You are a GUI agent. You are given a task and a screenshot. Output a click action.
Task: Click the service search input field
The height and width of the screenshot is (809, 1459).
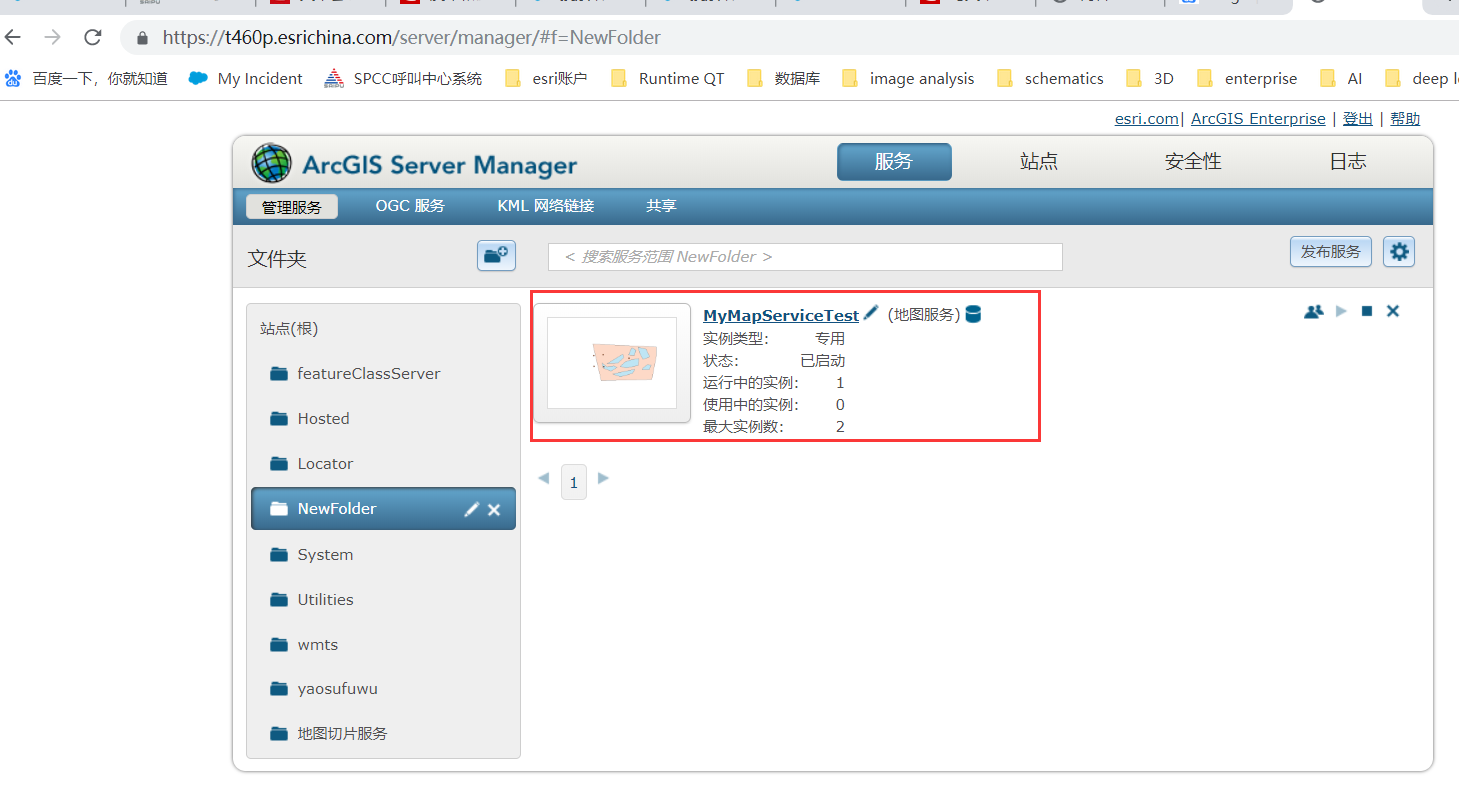coord(804,256)
